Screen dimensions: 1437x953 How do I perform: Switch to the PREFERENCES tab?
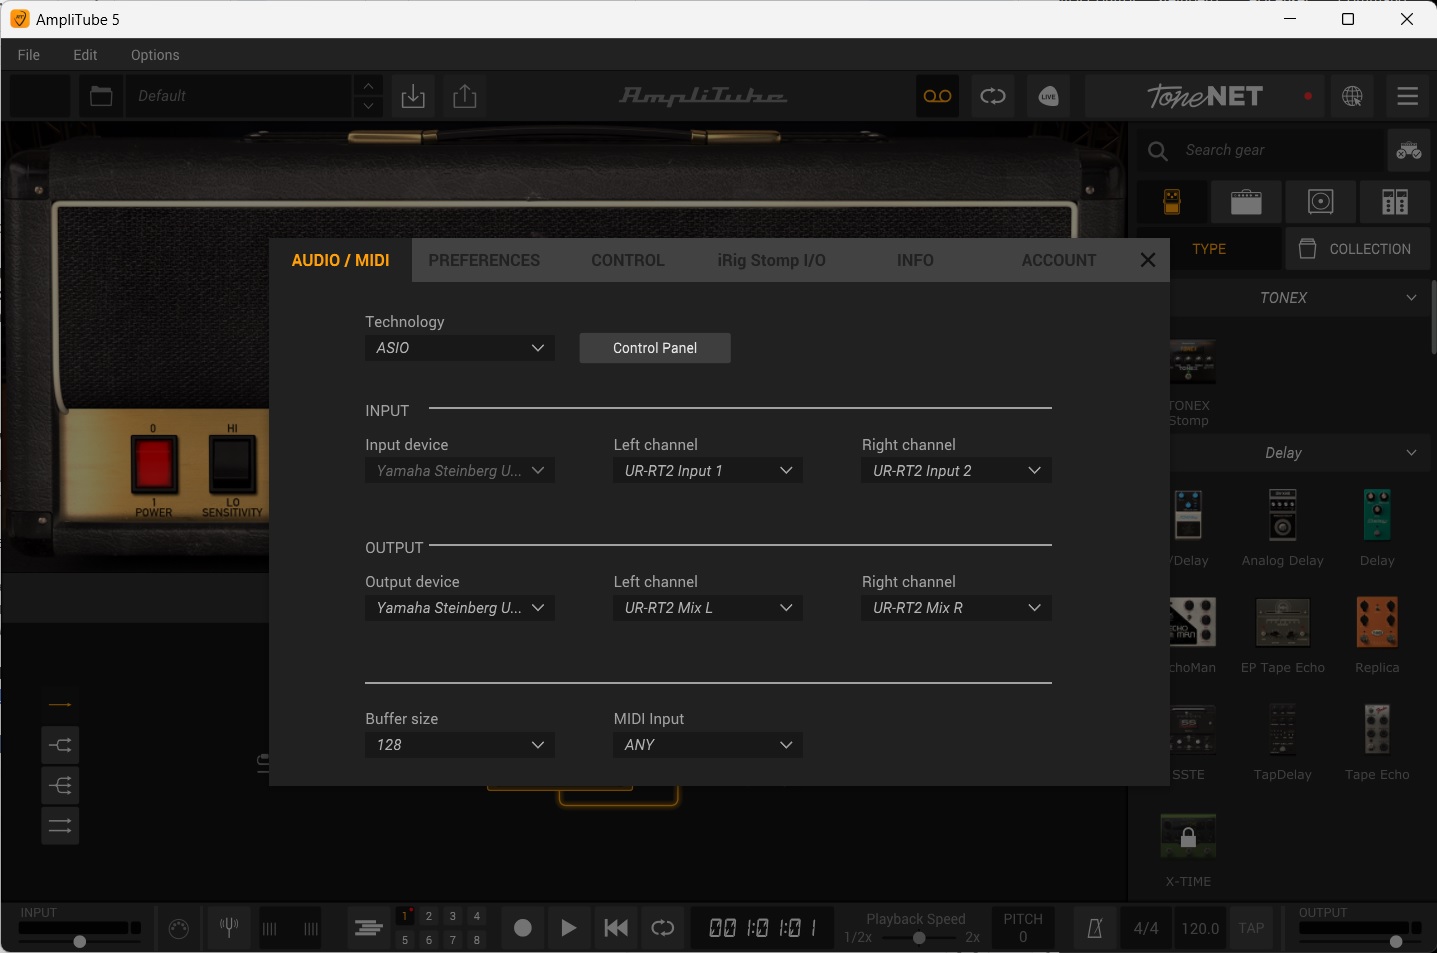click(485, 259)
